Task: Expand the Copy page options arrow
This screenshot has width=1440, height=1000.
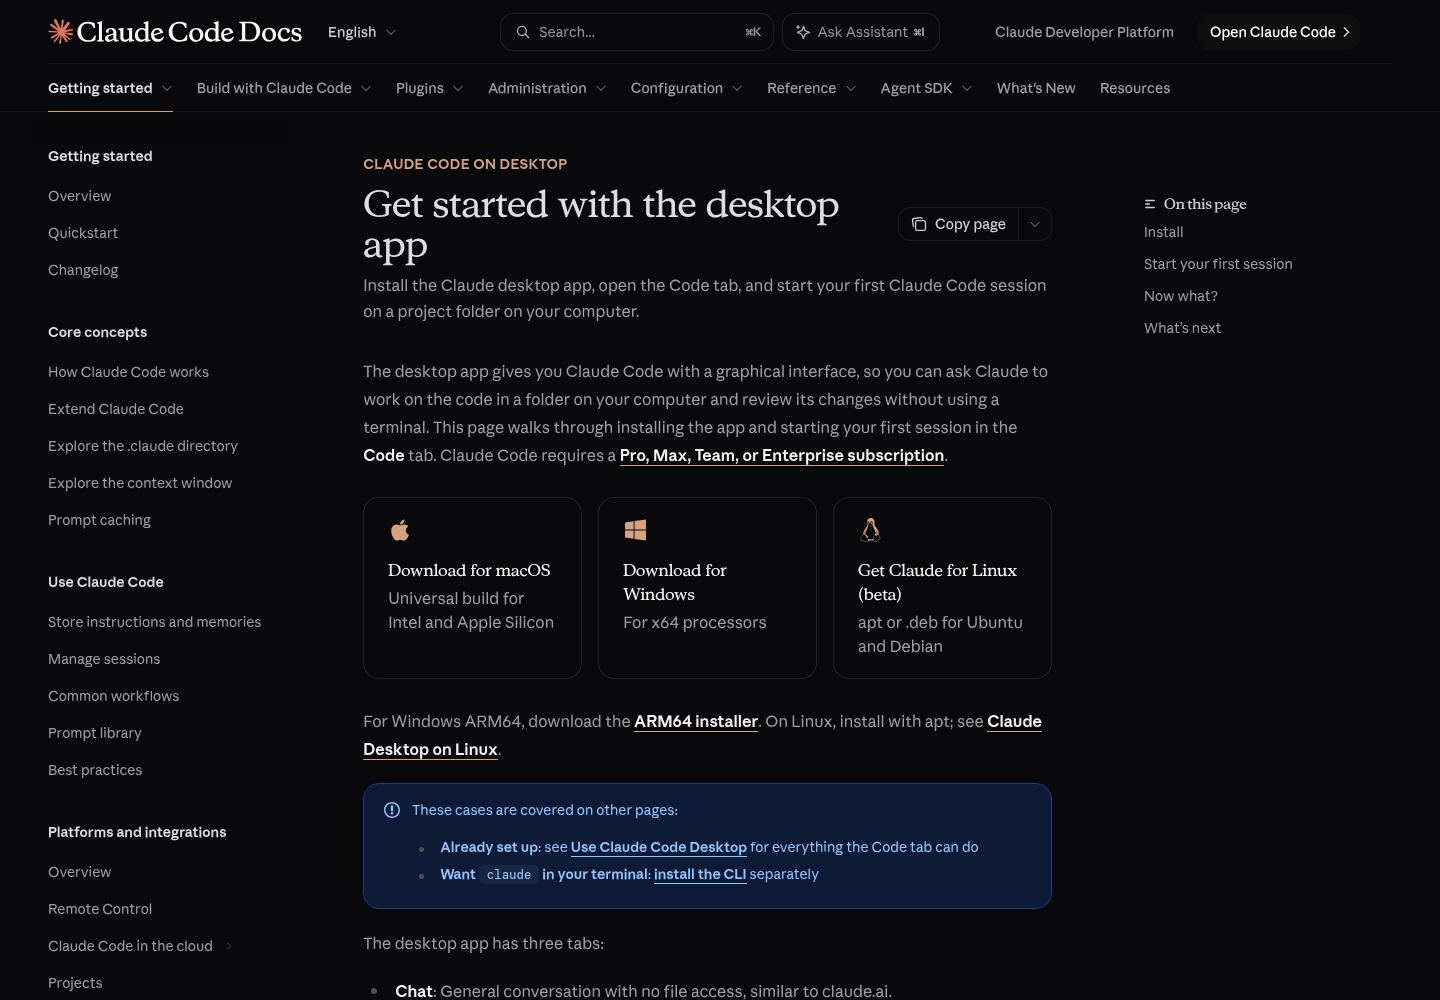Action: pos(1035,224)
